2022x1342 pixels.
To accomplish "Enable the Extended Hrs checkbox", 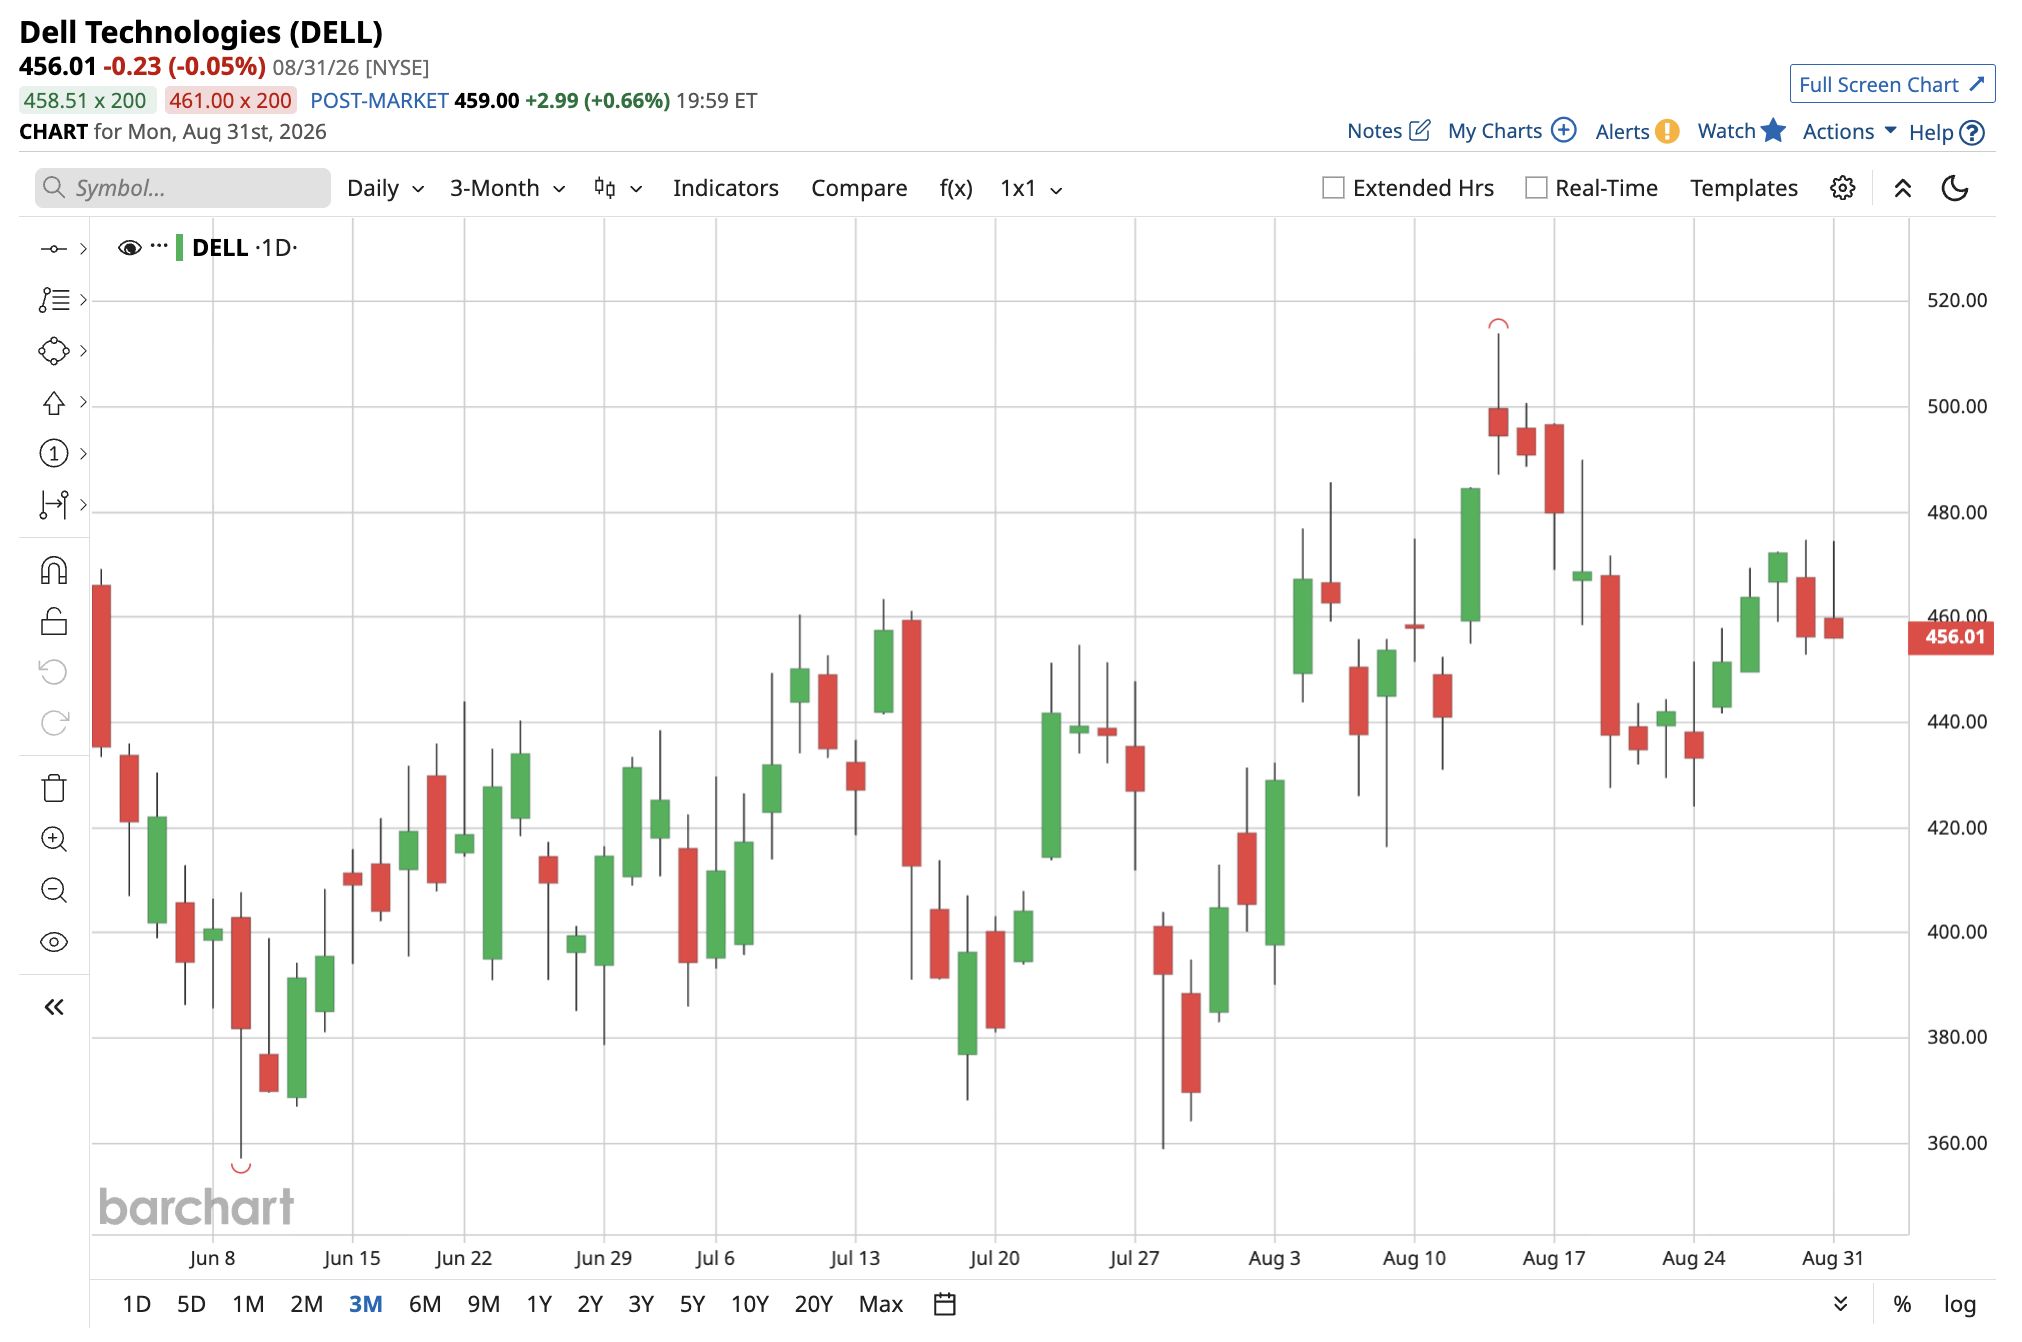I will pos(1333,188).
